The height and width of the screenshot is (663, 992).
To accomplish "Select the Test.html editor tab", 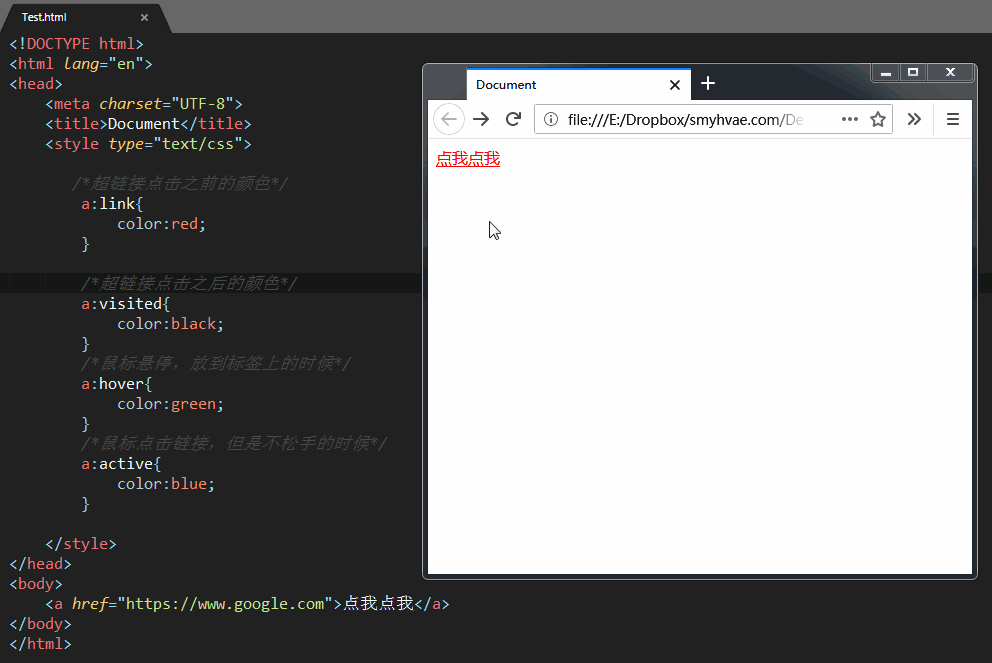I will tap(44, 17).
